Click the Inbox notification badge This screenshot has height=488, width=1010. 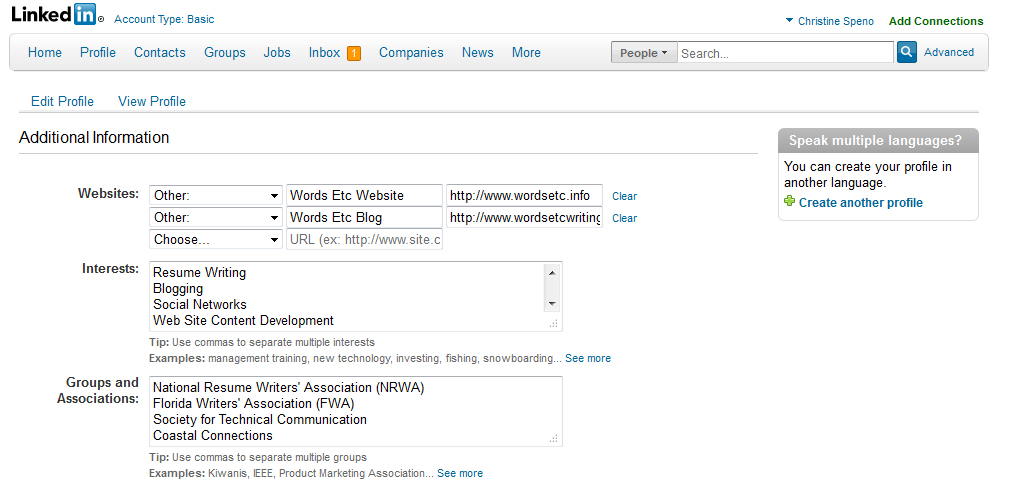[354, 53]
